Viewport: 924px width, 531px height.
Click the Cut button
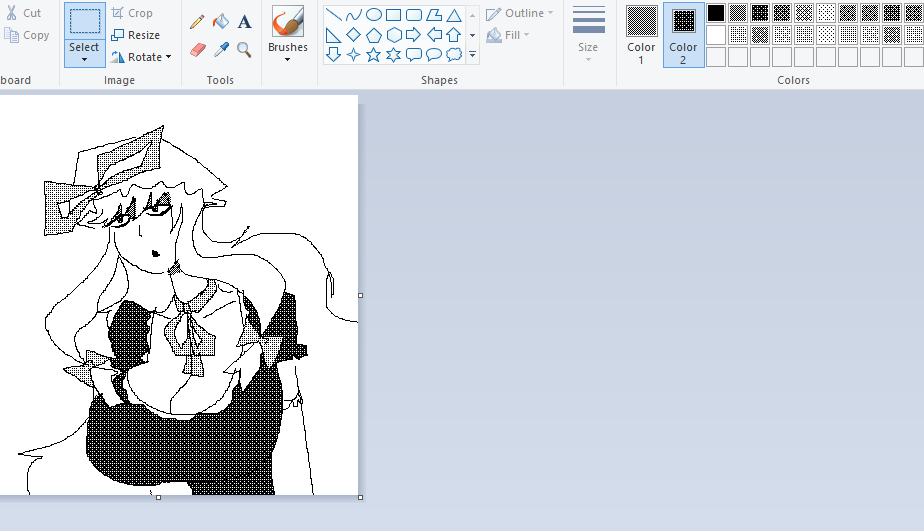(24, 13)
